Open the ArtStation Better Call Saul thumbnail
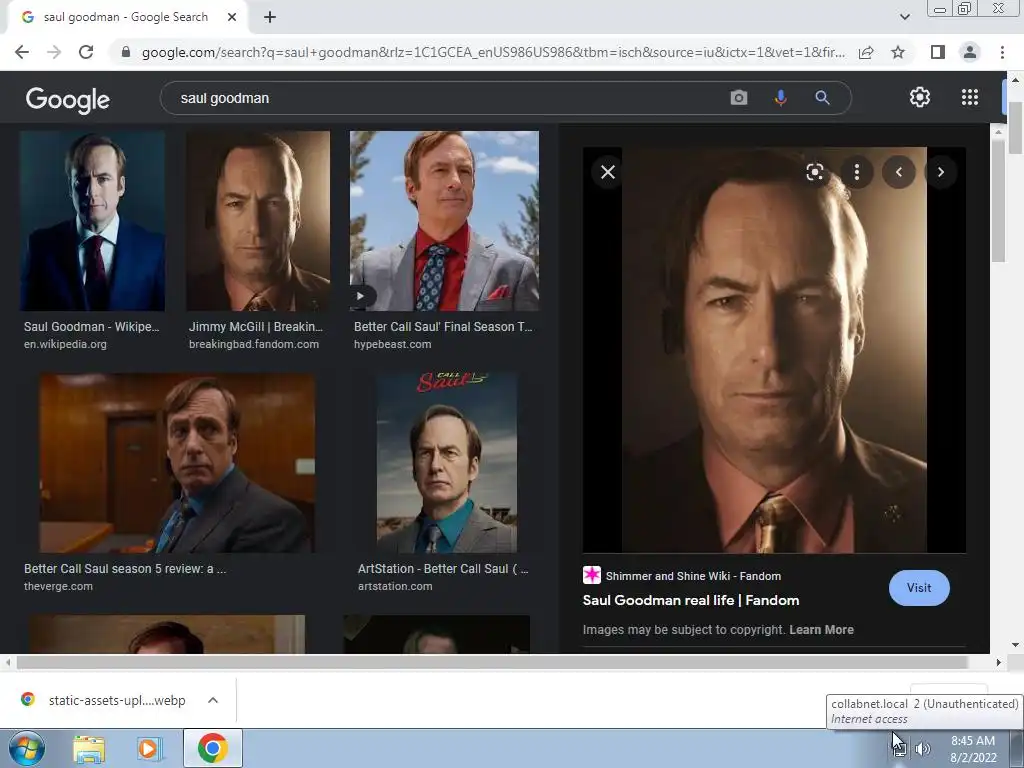The width and height of the screenshot is (1024, 768). pos(447,463)
